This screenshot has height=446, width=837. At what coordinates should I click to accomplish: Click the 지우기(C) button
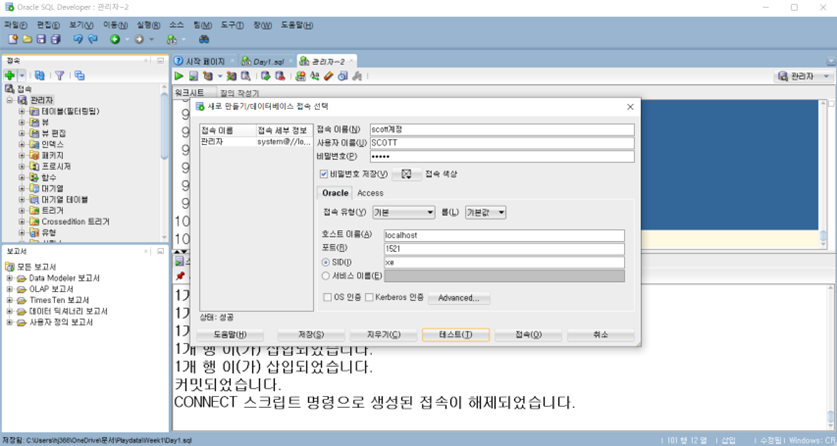pyautogui.click(x=383, y=334)
